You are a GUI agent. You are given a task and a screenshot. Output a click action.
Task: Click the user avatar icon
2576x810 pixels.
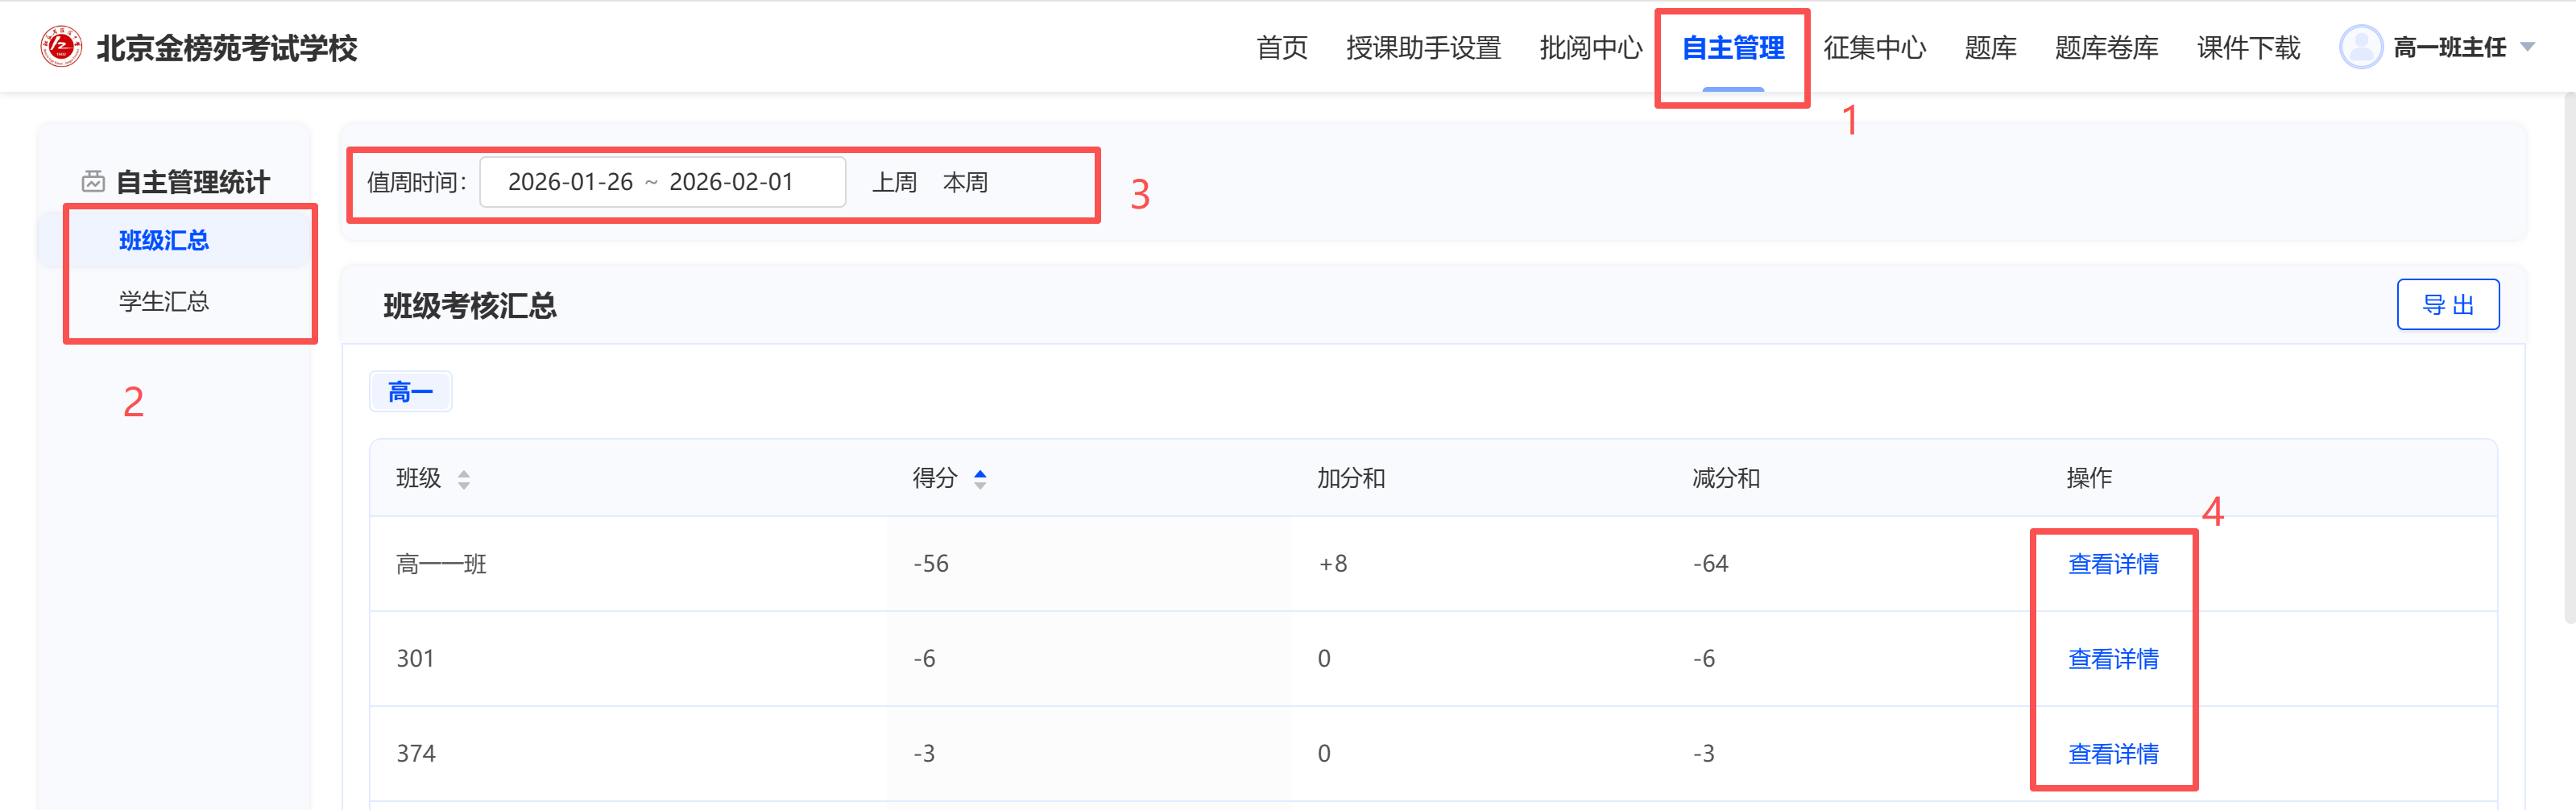coord(2360,47)
